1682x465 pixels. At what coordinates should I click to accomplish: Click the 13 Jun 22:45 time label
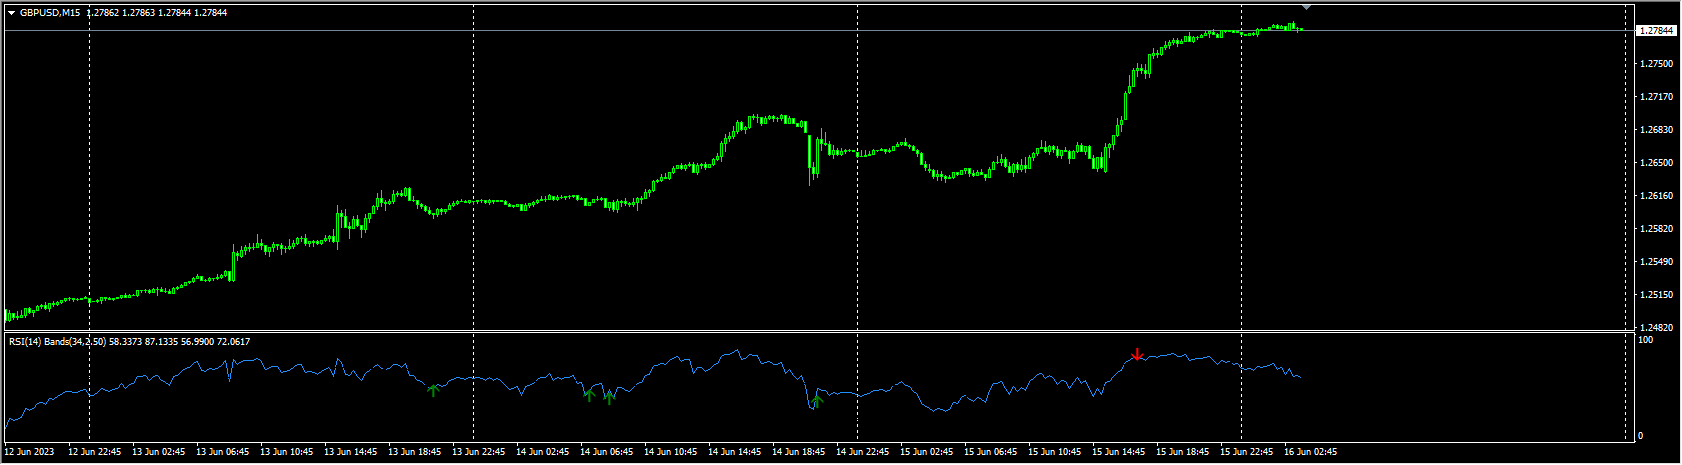point(477,452)
